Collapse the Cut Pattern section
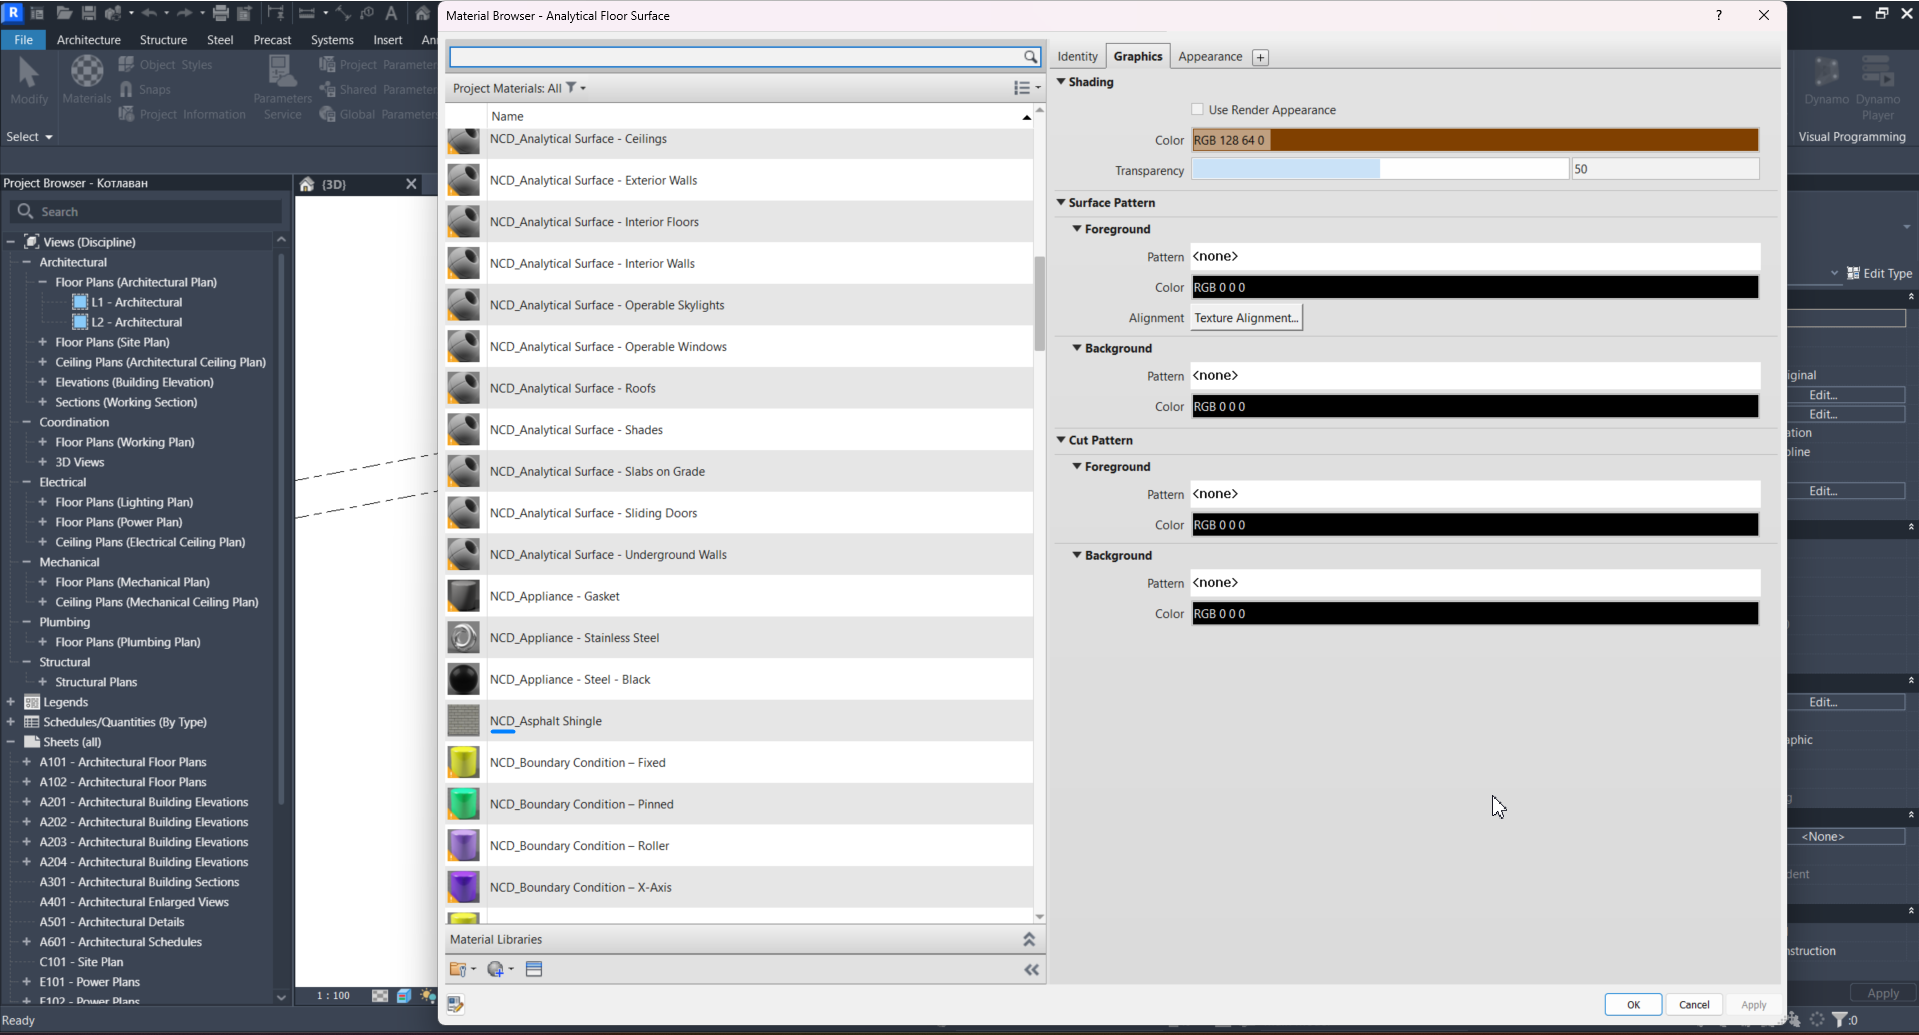The height and width of the screenshot is (1035, 1919). tap(1061, 440)
